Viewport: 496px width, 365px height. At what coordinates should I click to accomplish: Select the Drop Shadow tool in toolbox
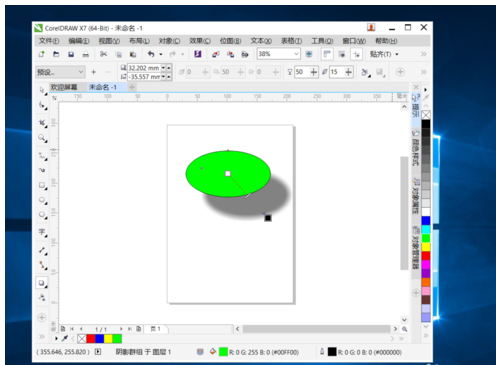(x=42, y=283)
